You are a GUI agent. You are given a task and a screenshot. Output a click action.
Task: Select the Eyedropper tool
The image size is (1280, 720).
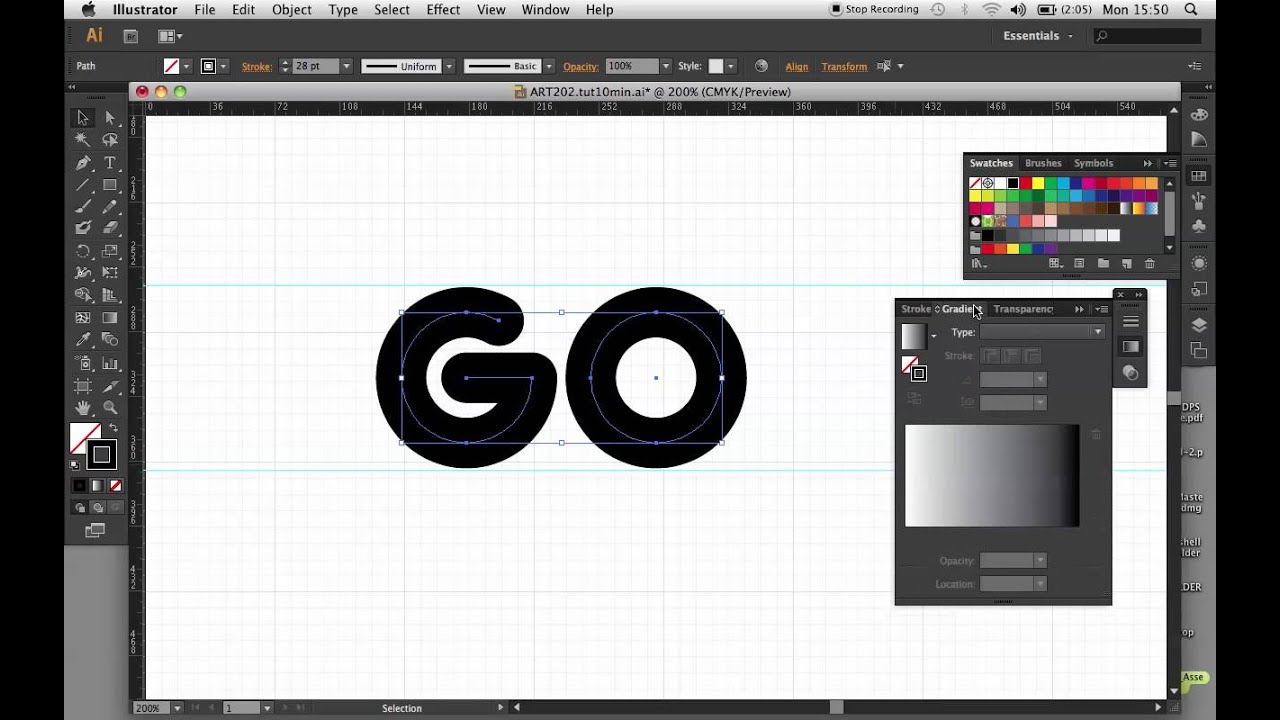(x=83, y=341)
